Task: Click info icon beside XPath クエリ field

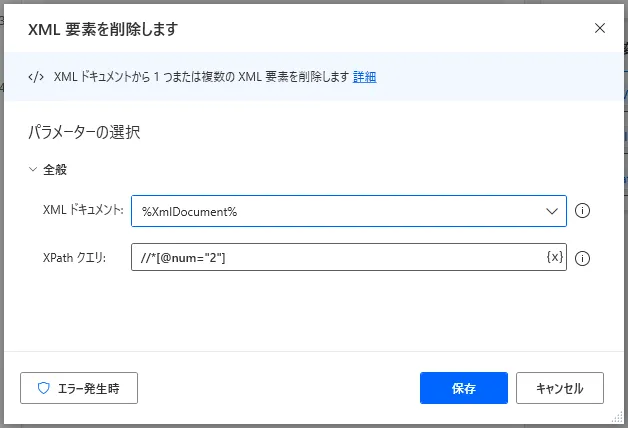Action: pyautogui.click(x=582, y=258)
